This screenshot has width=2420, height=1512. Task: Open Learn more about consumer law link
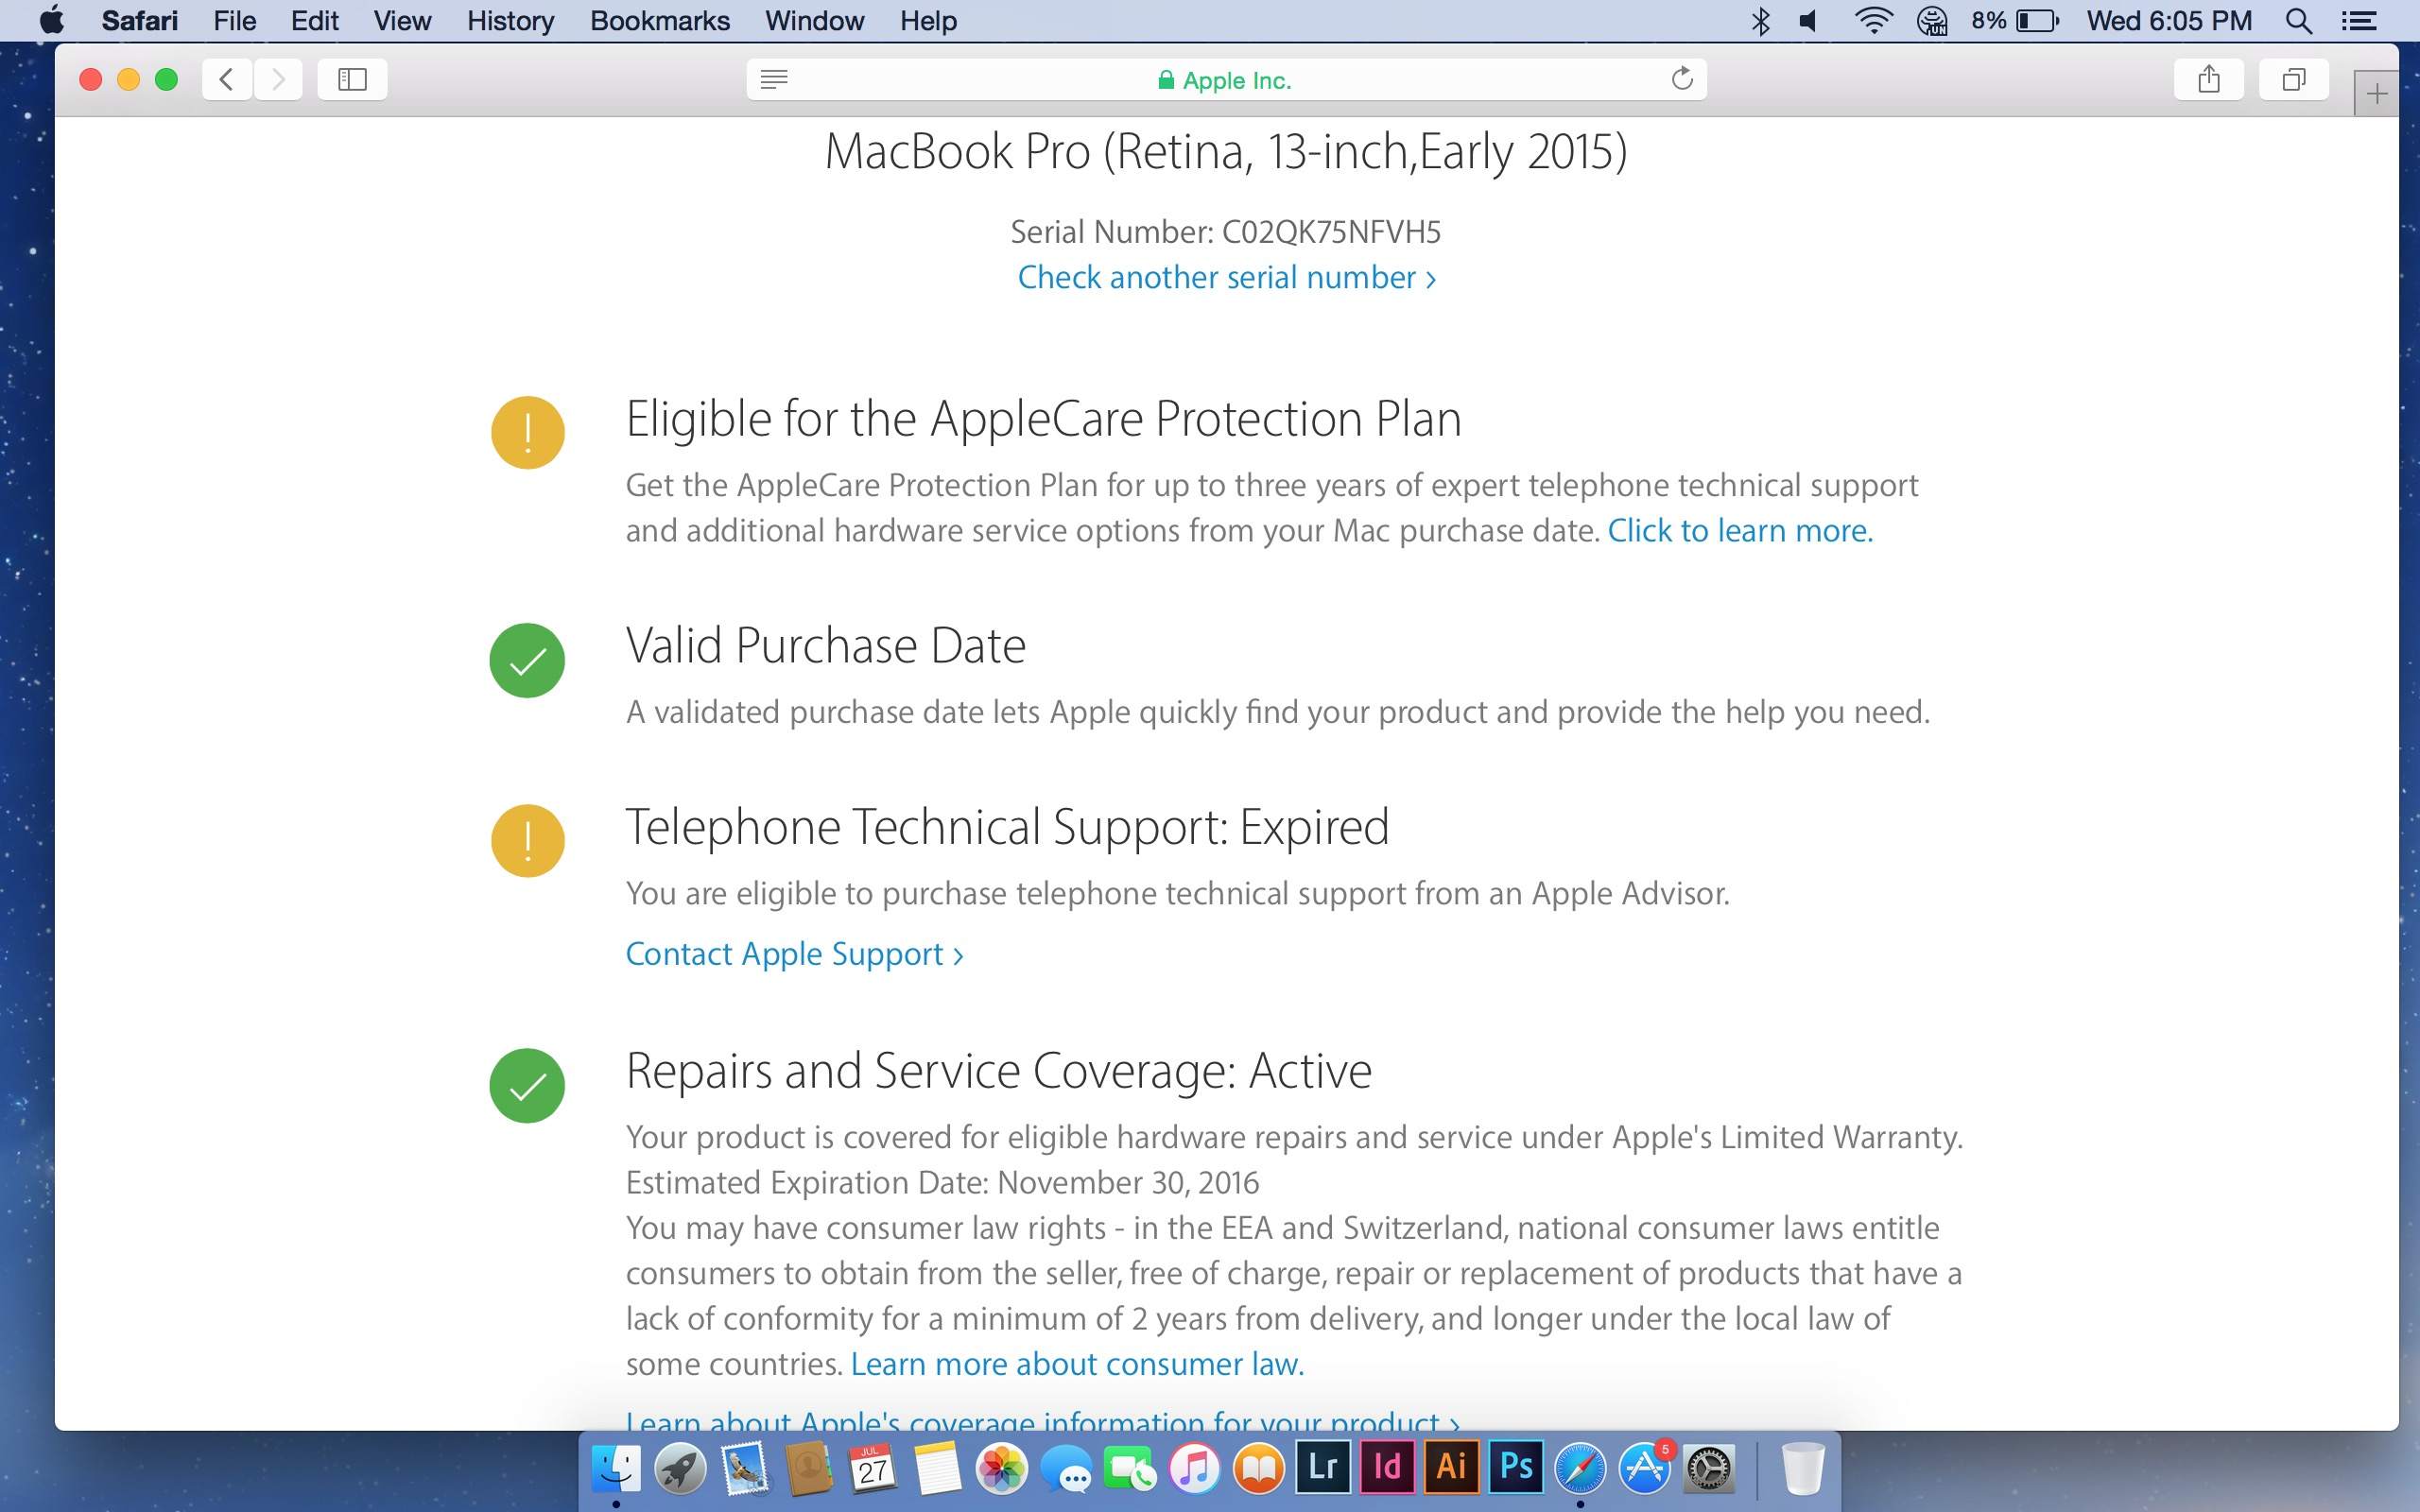coord(1077,1364)
